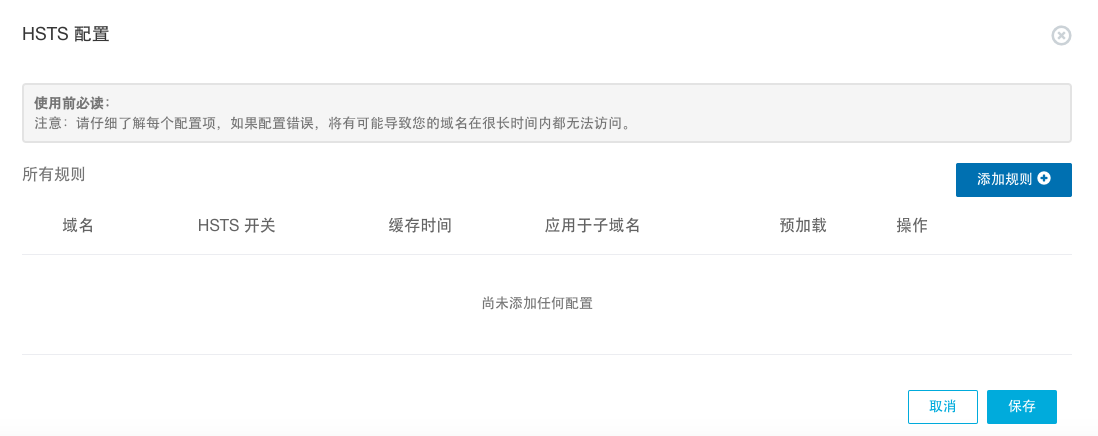Image resolution: width=1098 pixels, height=436 pixels.
Task: Close the HSTS 配置 dialog
Action: click(x=1061, y=36)
